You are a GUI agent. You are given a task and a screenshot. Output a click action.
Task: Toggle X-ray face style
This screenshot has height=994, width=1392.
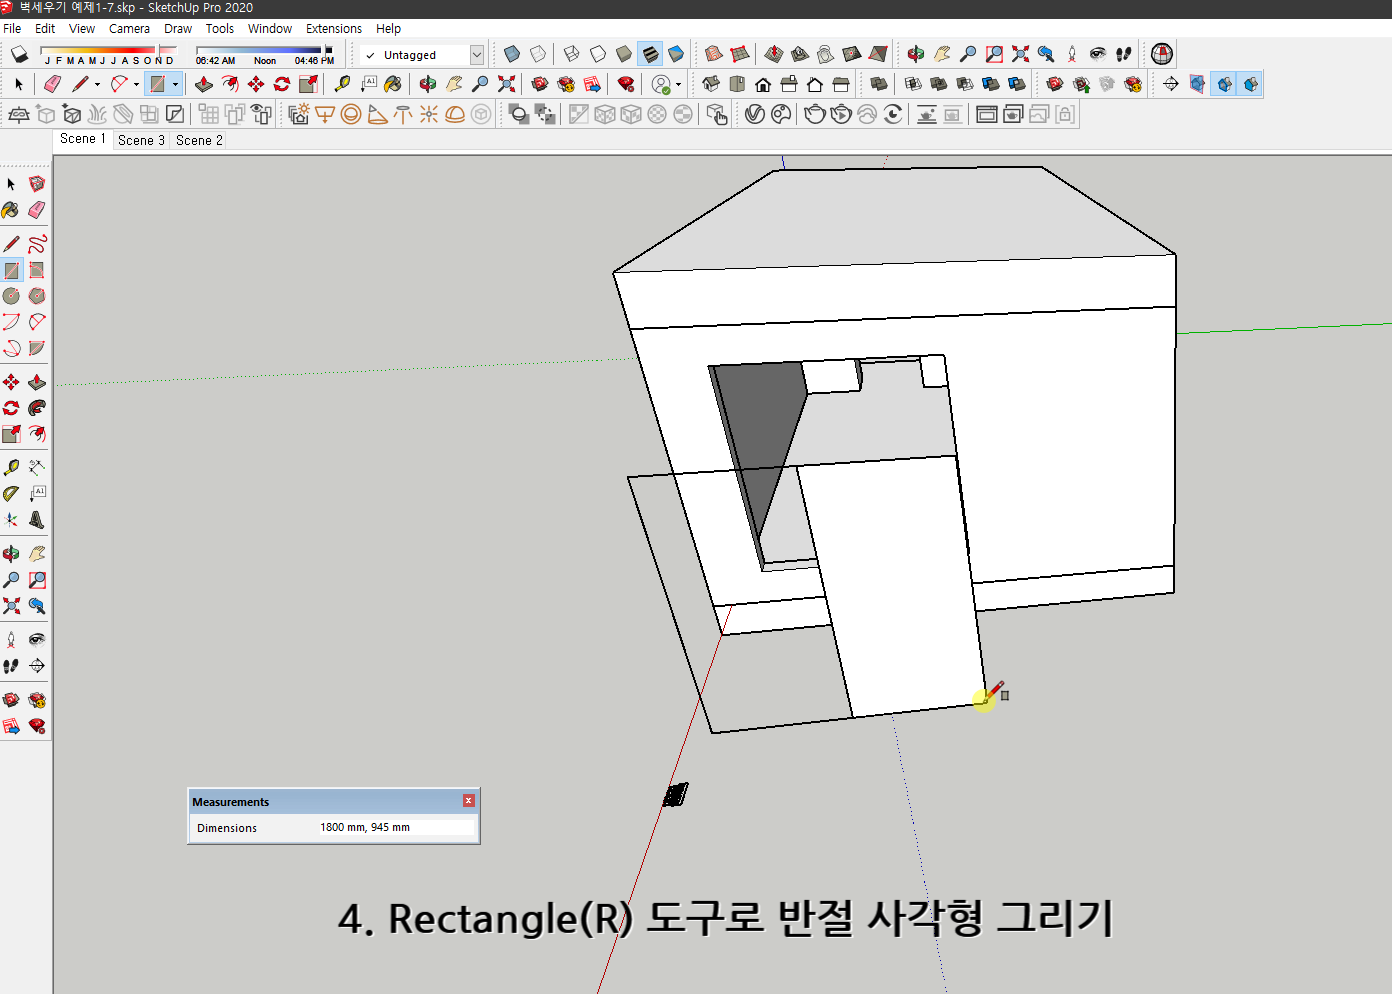coord(511,54)
